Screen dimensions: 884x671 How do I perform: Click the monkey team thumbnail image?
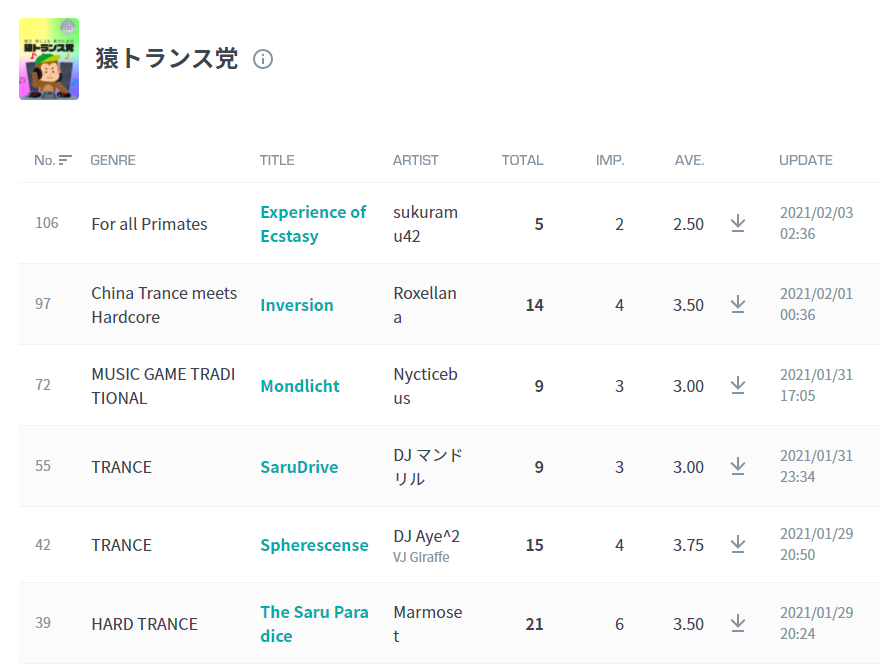[x=49, y=59]
